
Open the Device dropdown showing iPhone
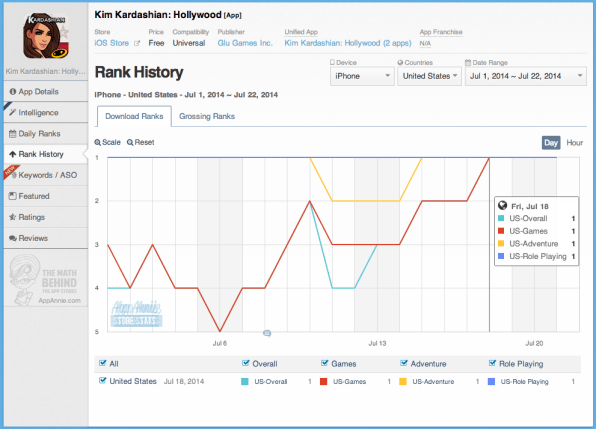coord(362,76)
